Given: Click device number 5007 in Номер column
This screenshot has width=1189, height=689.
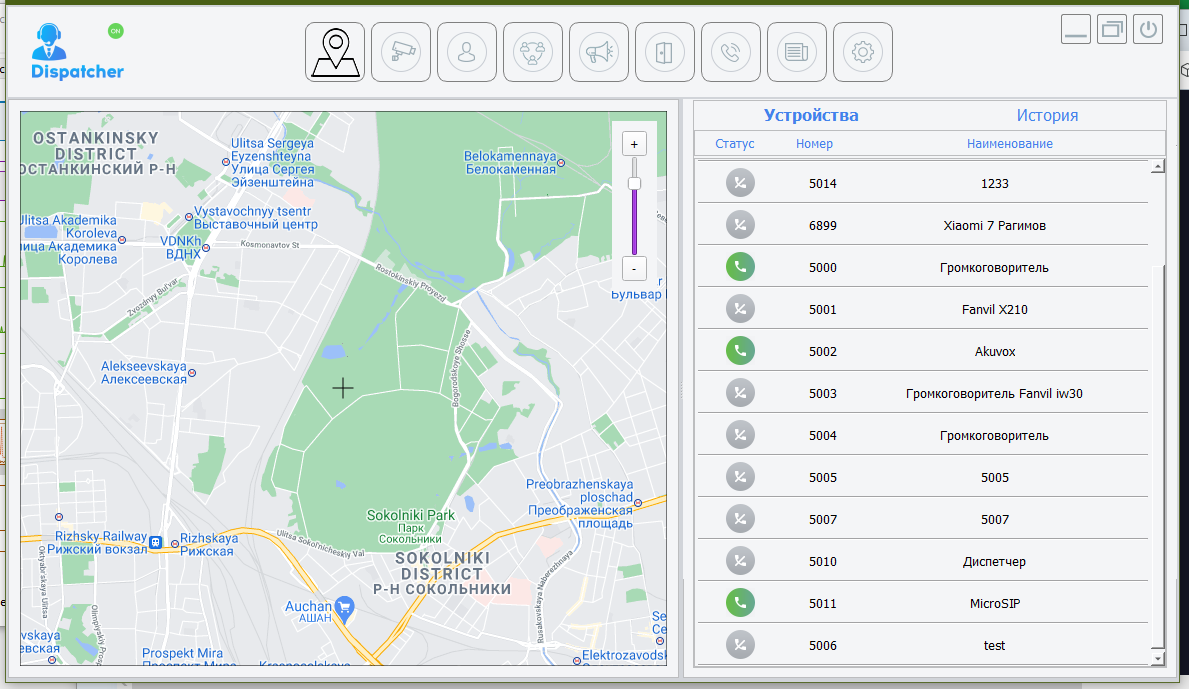Looking at the screenshot, I should coord(823,519).
